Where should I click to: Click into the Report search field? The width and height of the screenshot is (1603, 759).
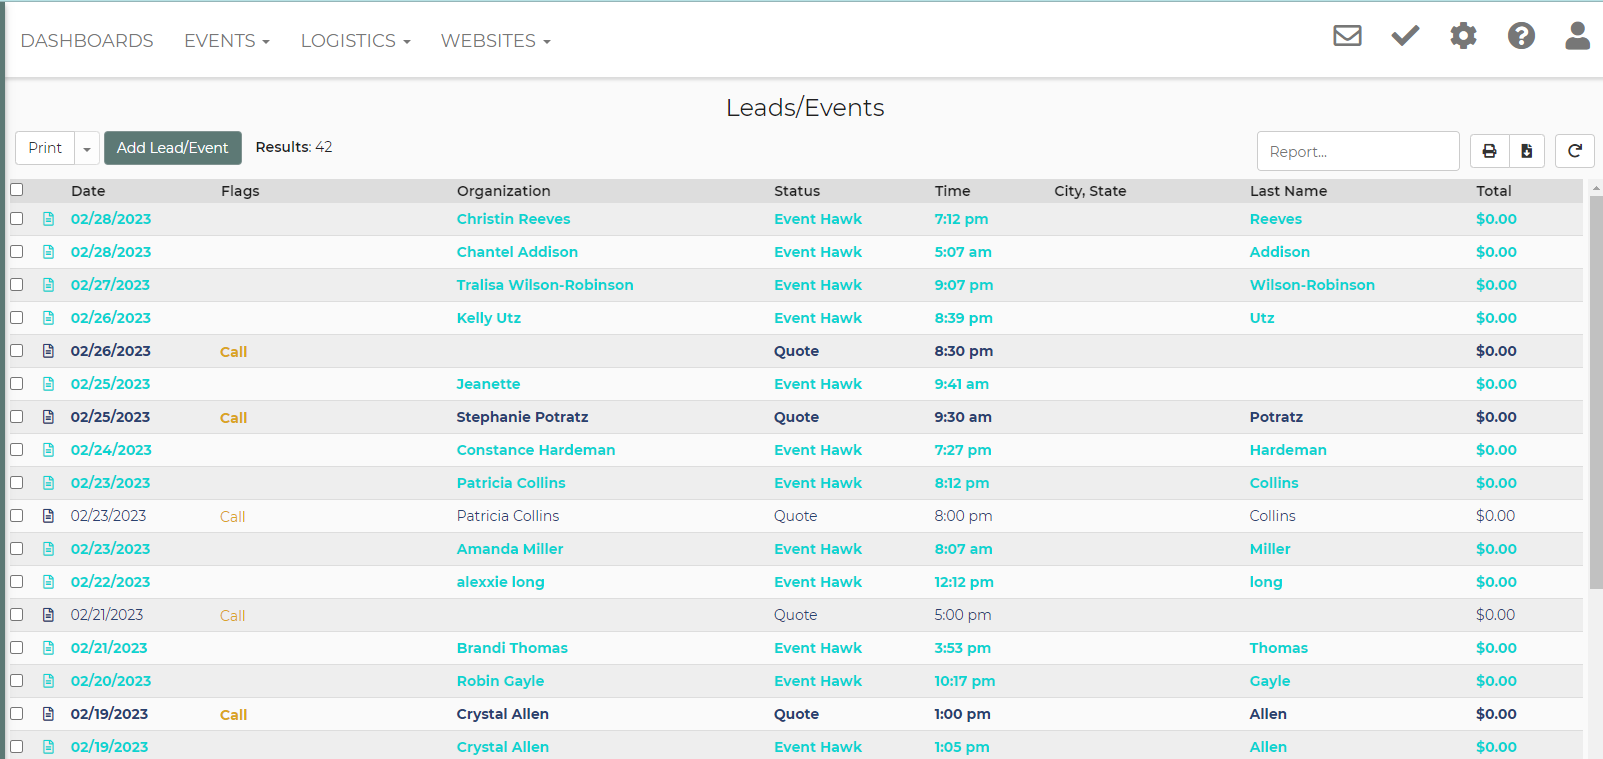(1357, 151)
